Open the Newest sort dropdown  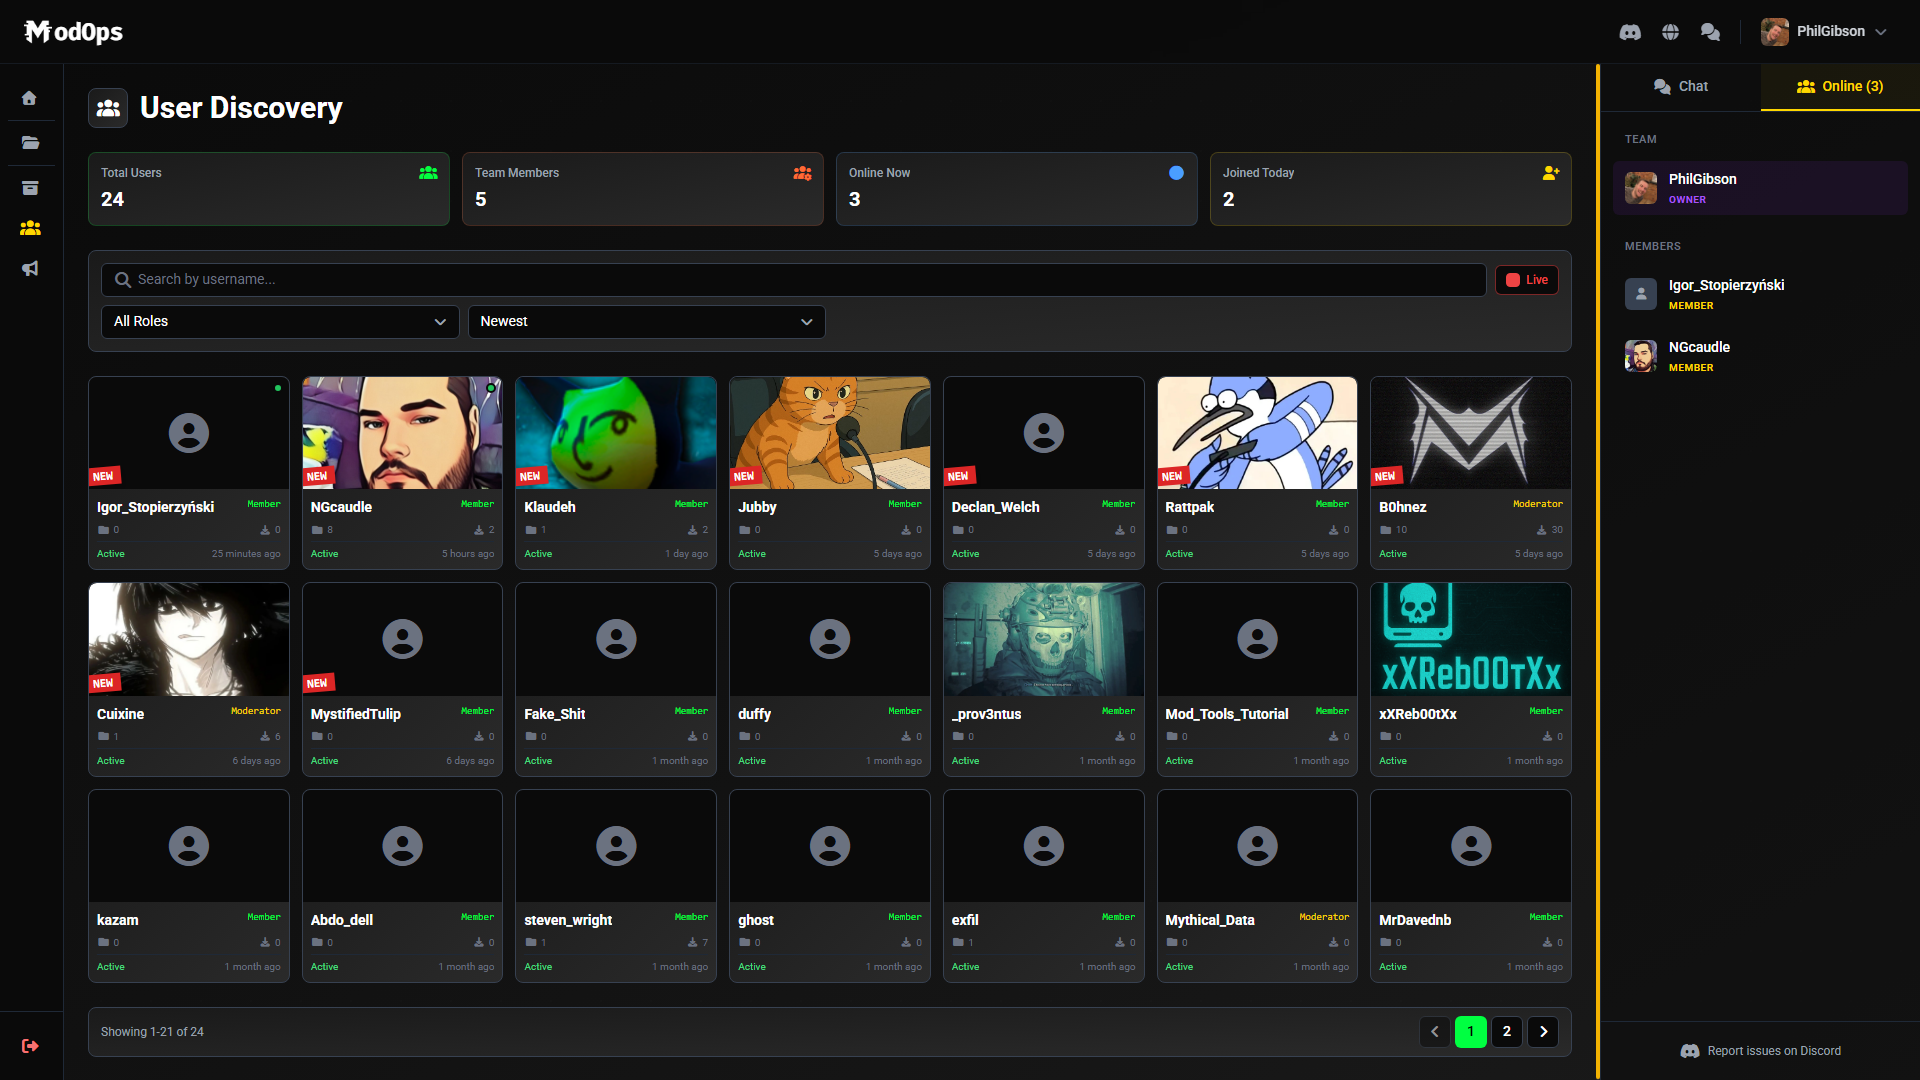pos(646,322)
